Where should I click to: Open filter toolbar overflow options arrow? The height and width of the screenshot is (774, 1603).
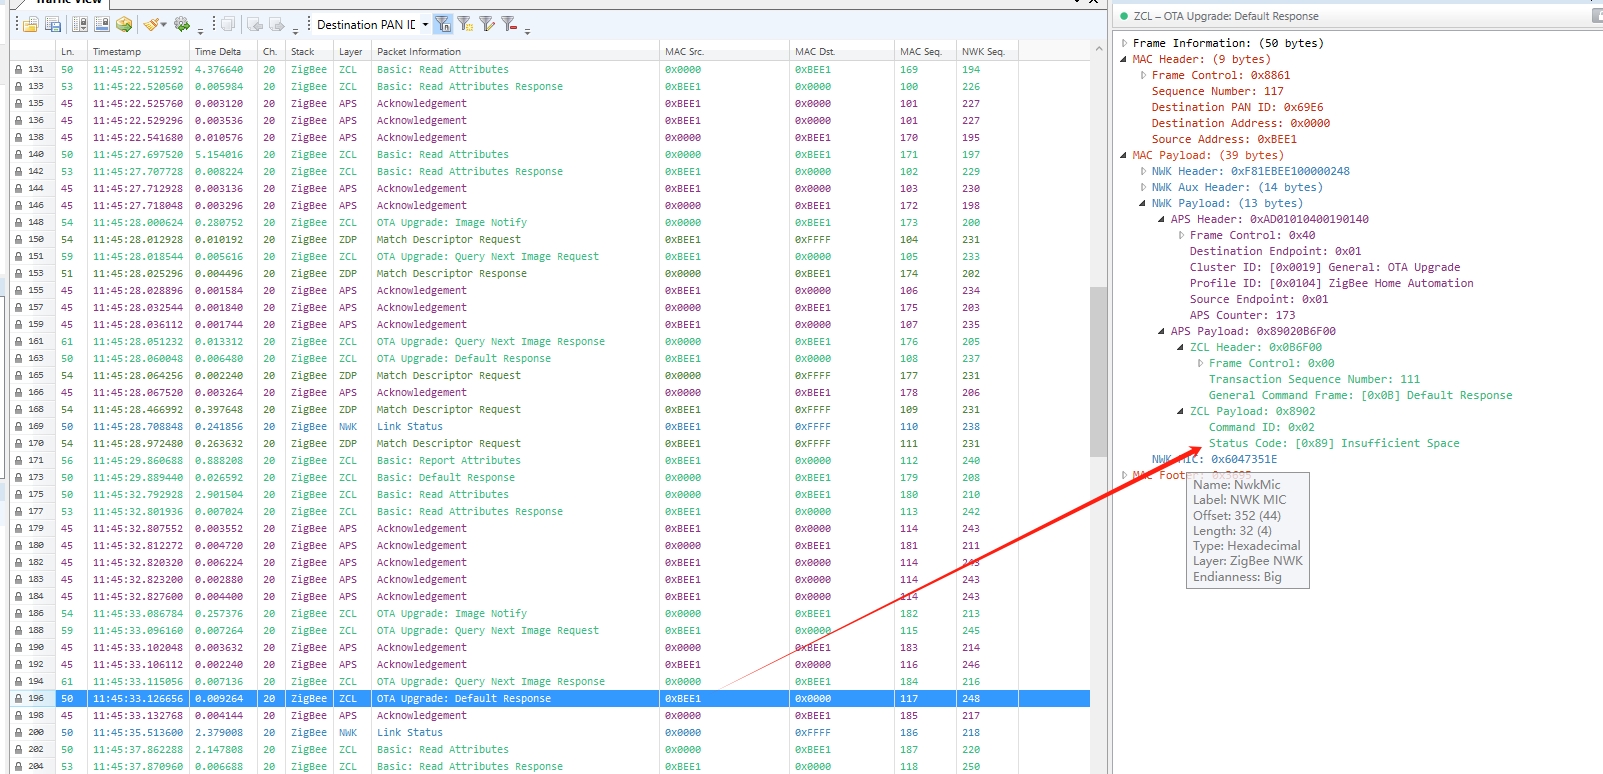point(527,31)
